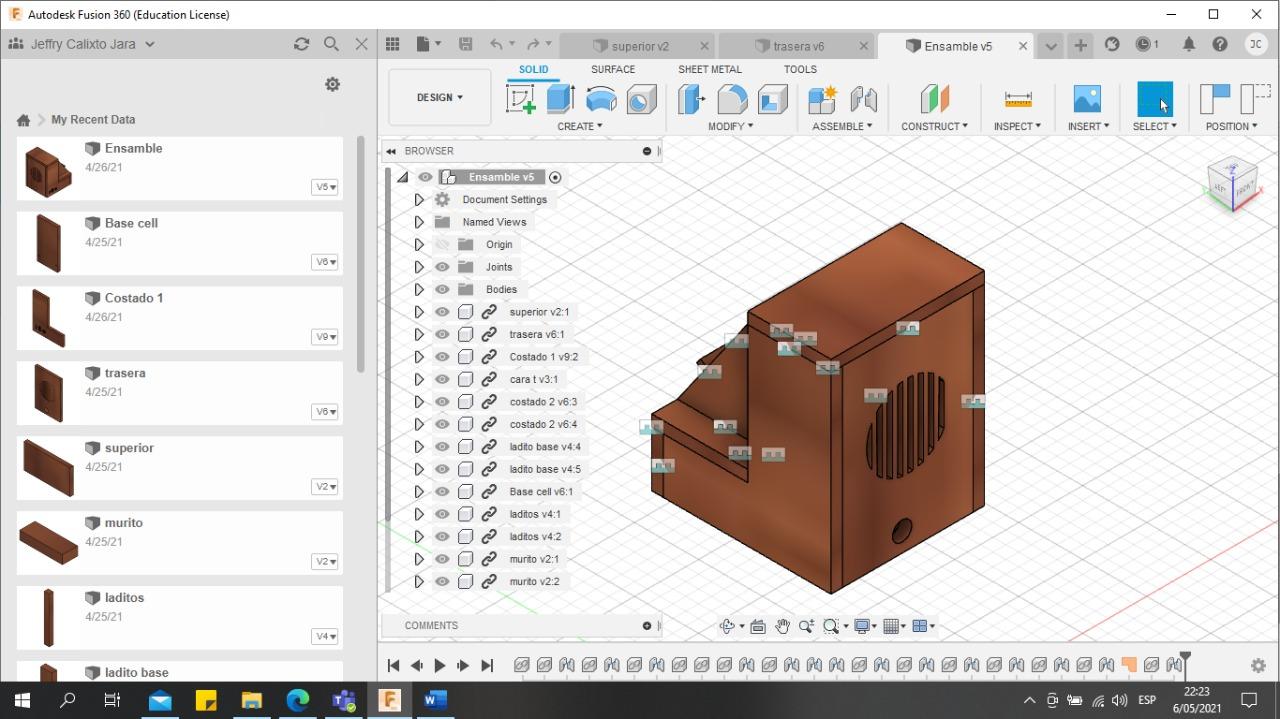Click the Joint tool in Assemble
Screen dimensions: 1280x719
point(863,99)
